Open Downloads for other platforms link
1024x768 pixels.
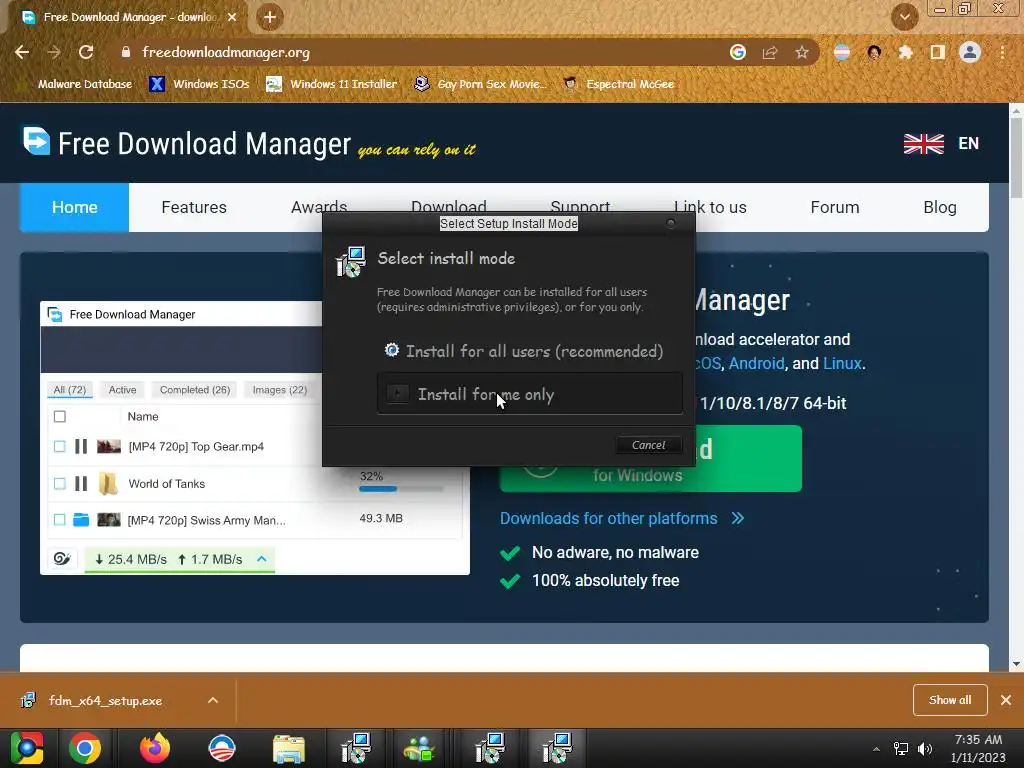pos(622,519)
